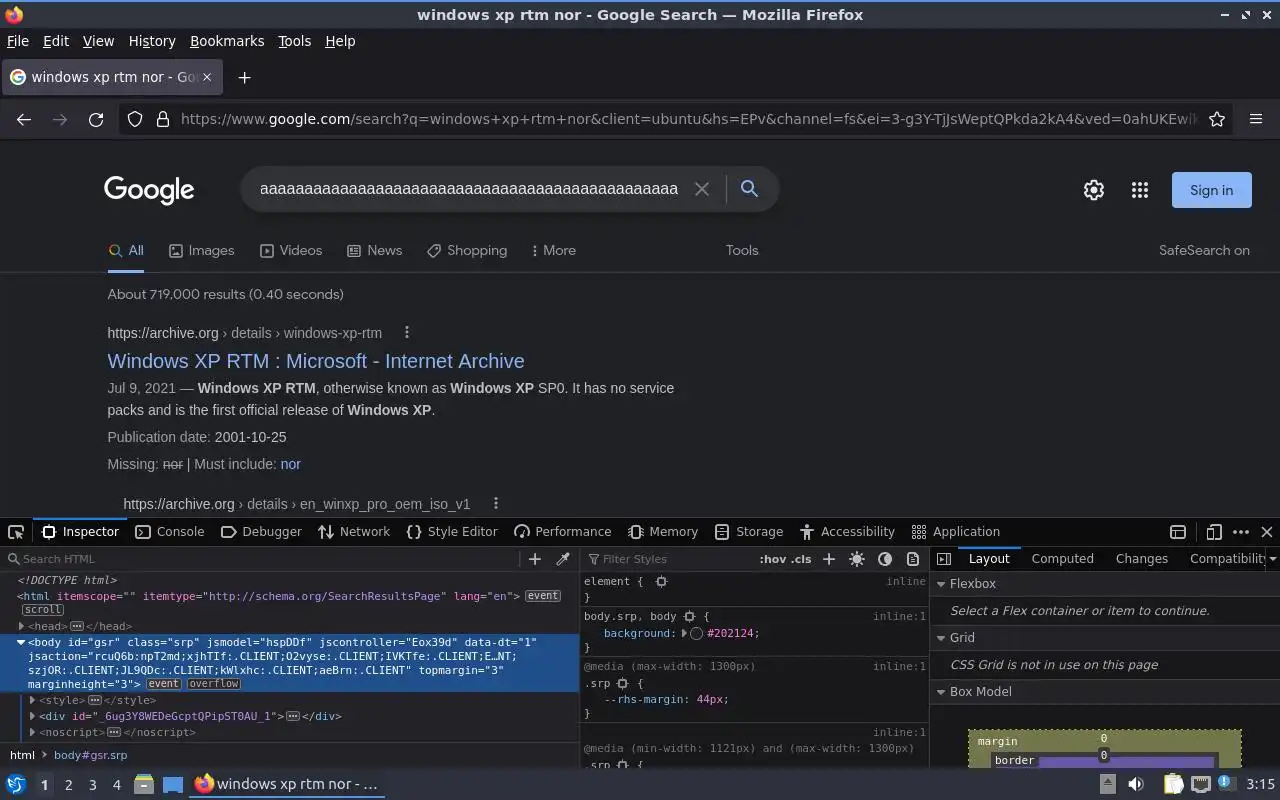Activate the element picker tool
This screenshot has width=1280, height=800.
click(x=16, y=532)
